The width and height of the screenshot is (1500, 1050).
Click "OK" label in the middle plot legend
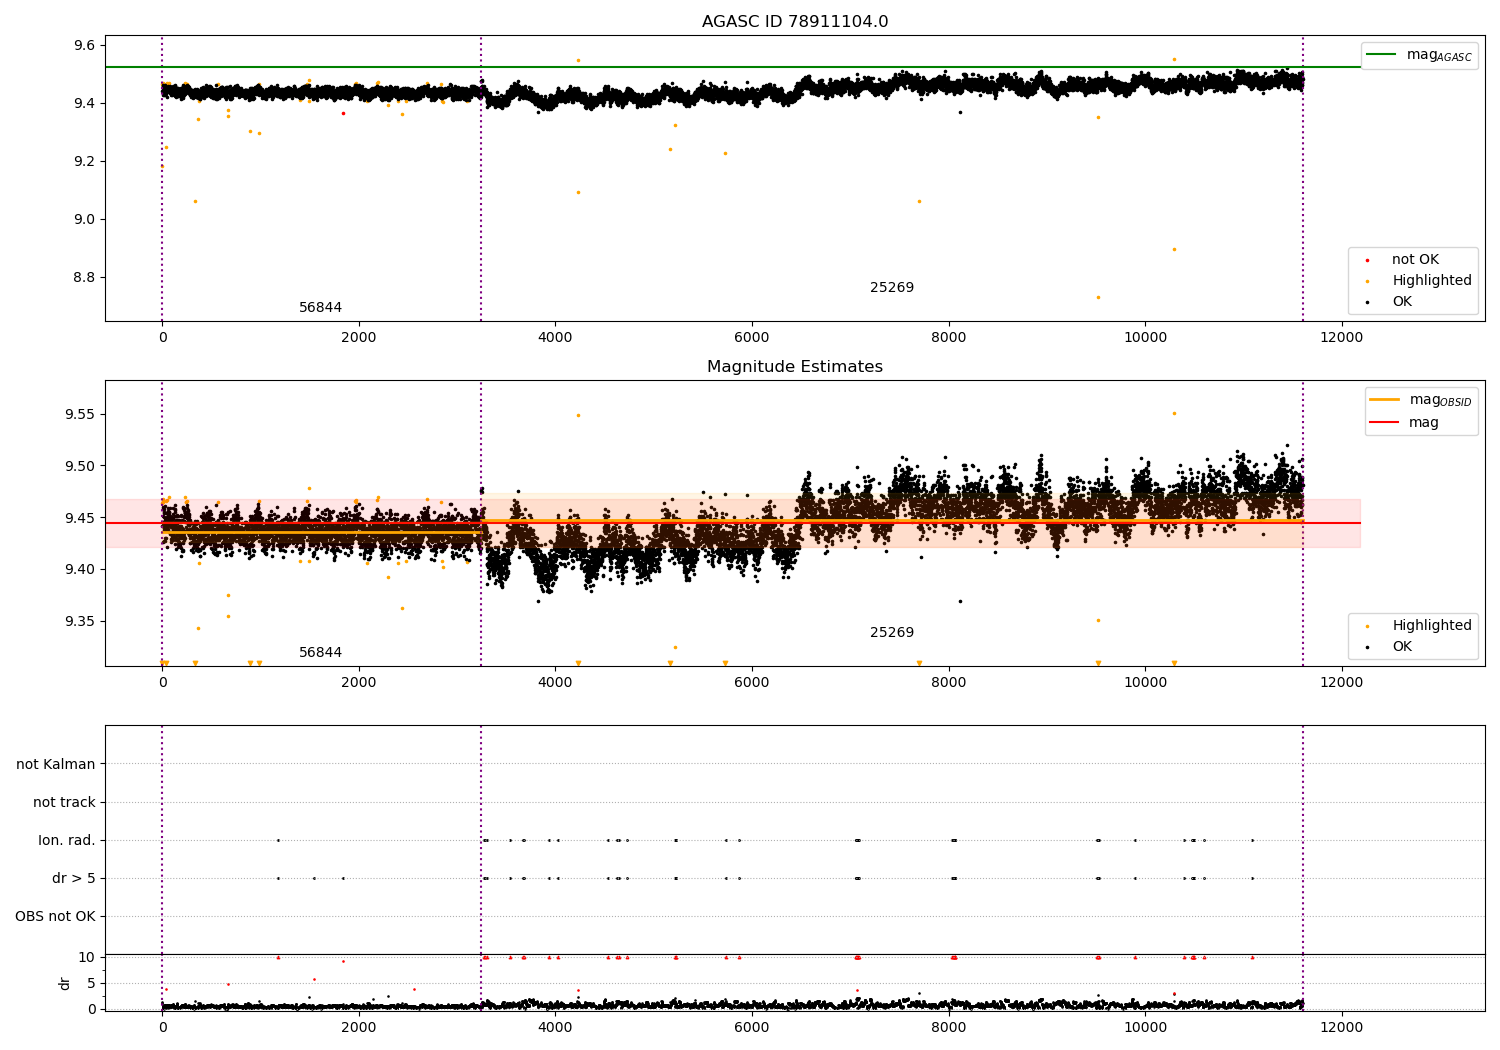[x=1402, y=647]
